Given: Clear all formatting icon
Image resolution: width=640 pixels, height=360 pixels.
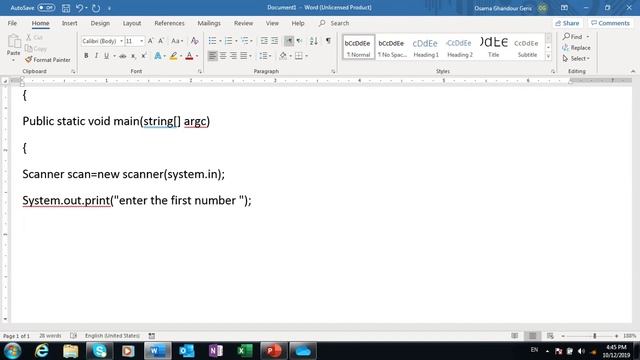Looking at the screenshot, I should pyautogui.click(x=195, y=41).
